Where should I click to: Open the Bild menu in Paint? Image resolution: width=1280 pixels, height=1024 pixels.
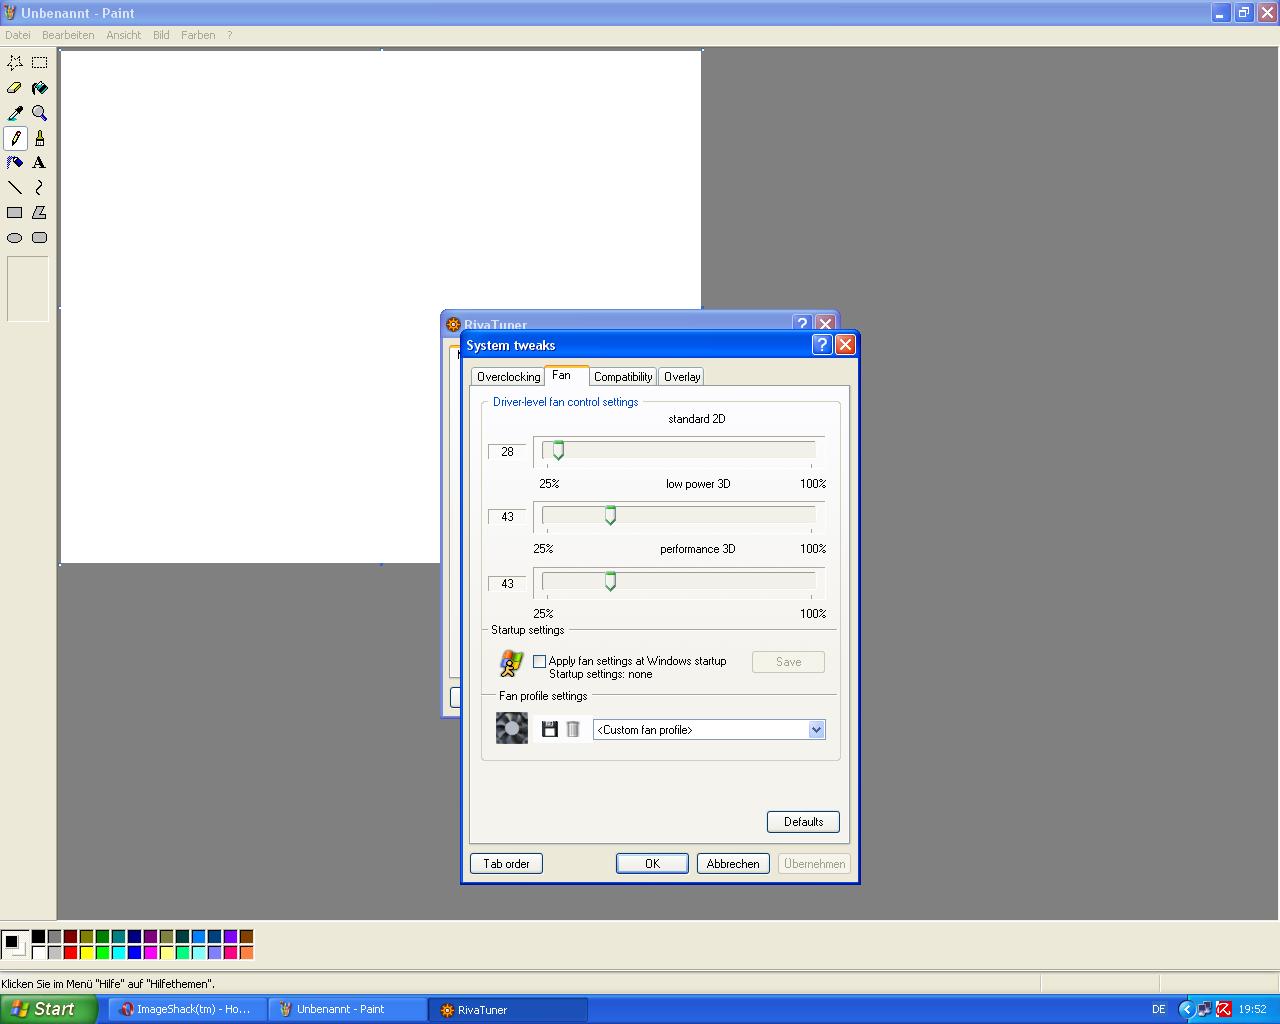click(161, 35)
